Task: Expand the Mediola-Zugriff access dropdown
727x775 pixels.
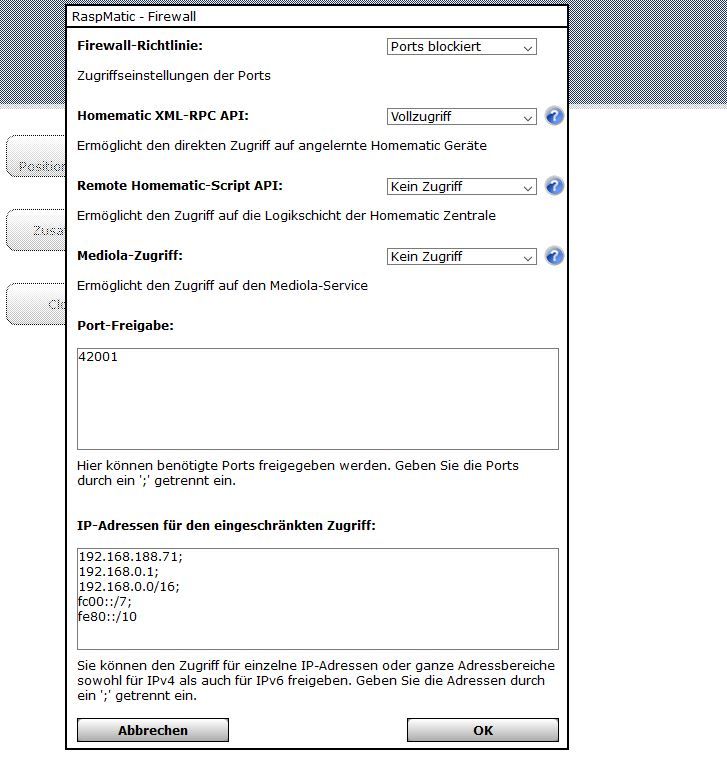Action: click(462, 257)
